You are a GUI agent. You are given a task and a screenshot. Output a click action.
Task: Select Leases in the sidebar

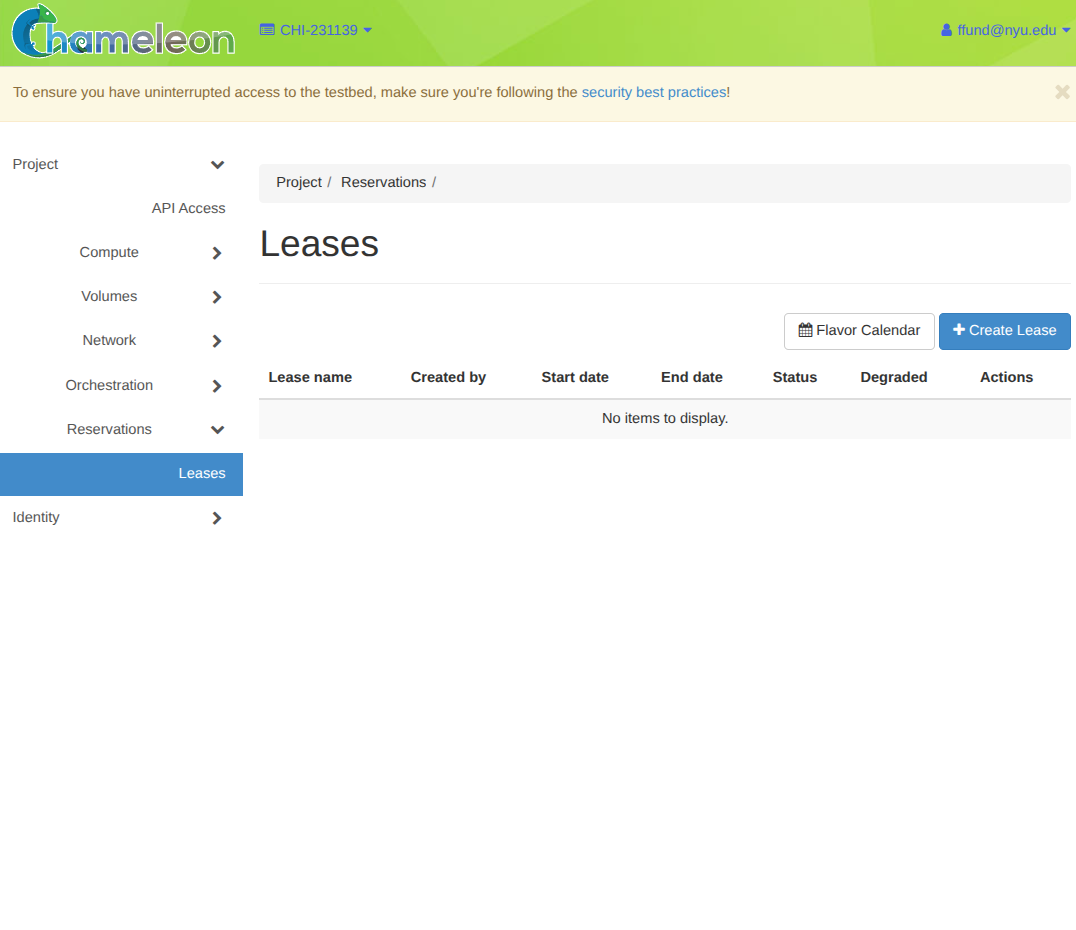coord(201,473)
